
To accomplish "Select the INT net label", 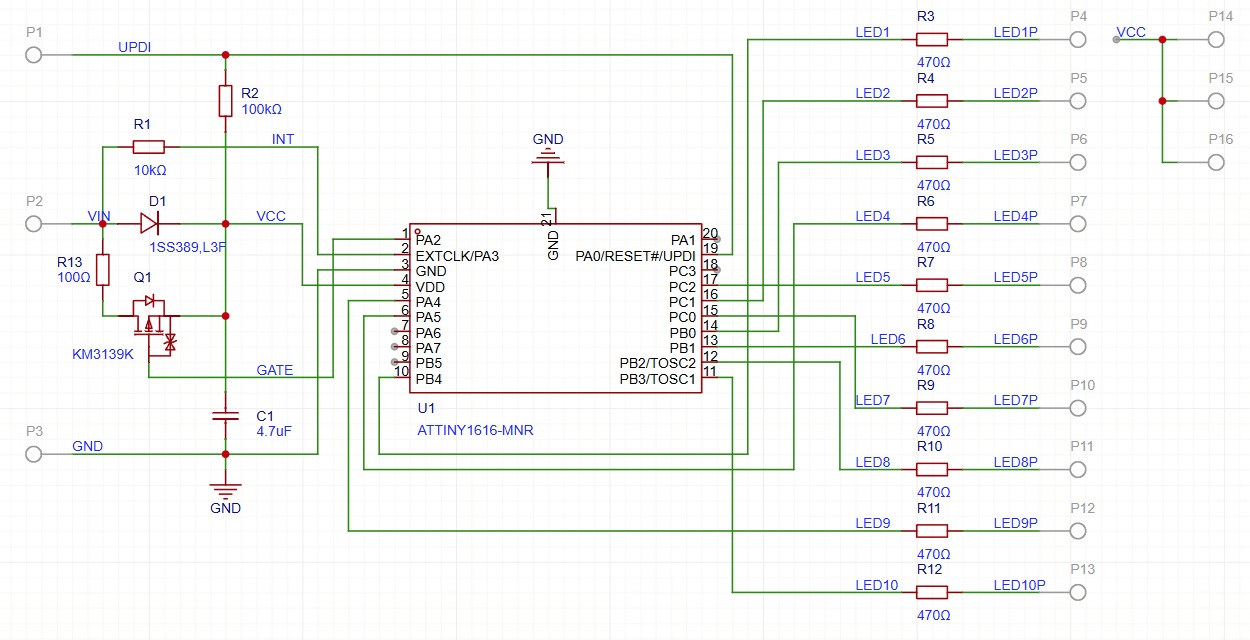I will pyautogui.click(x=283, y=139).
